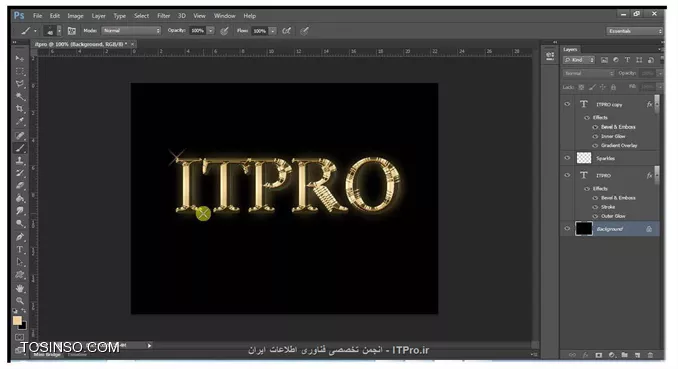This screenshot has height=369, width=678.
Task: Select the Custom Shape tool
Action: (x=20, y=275)
